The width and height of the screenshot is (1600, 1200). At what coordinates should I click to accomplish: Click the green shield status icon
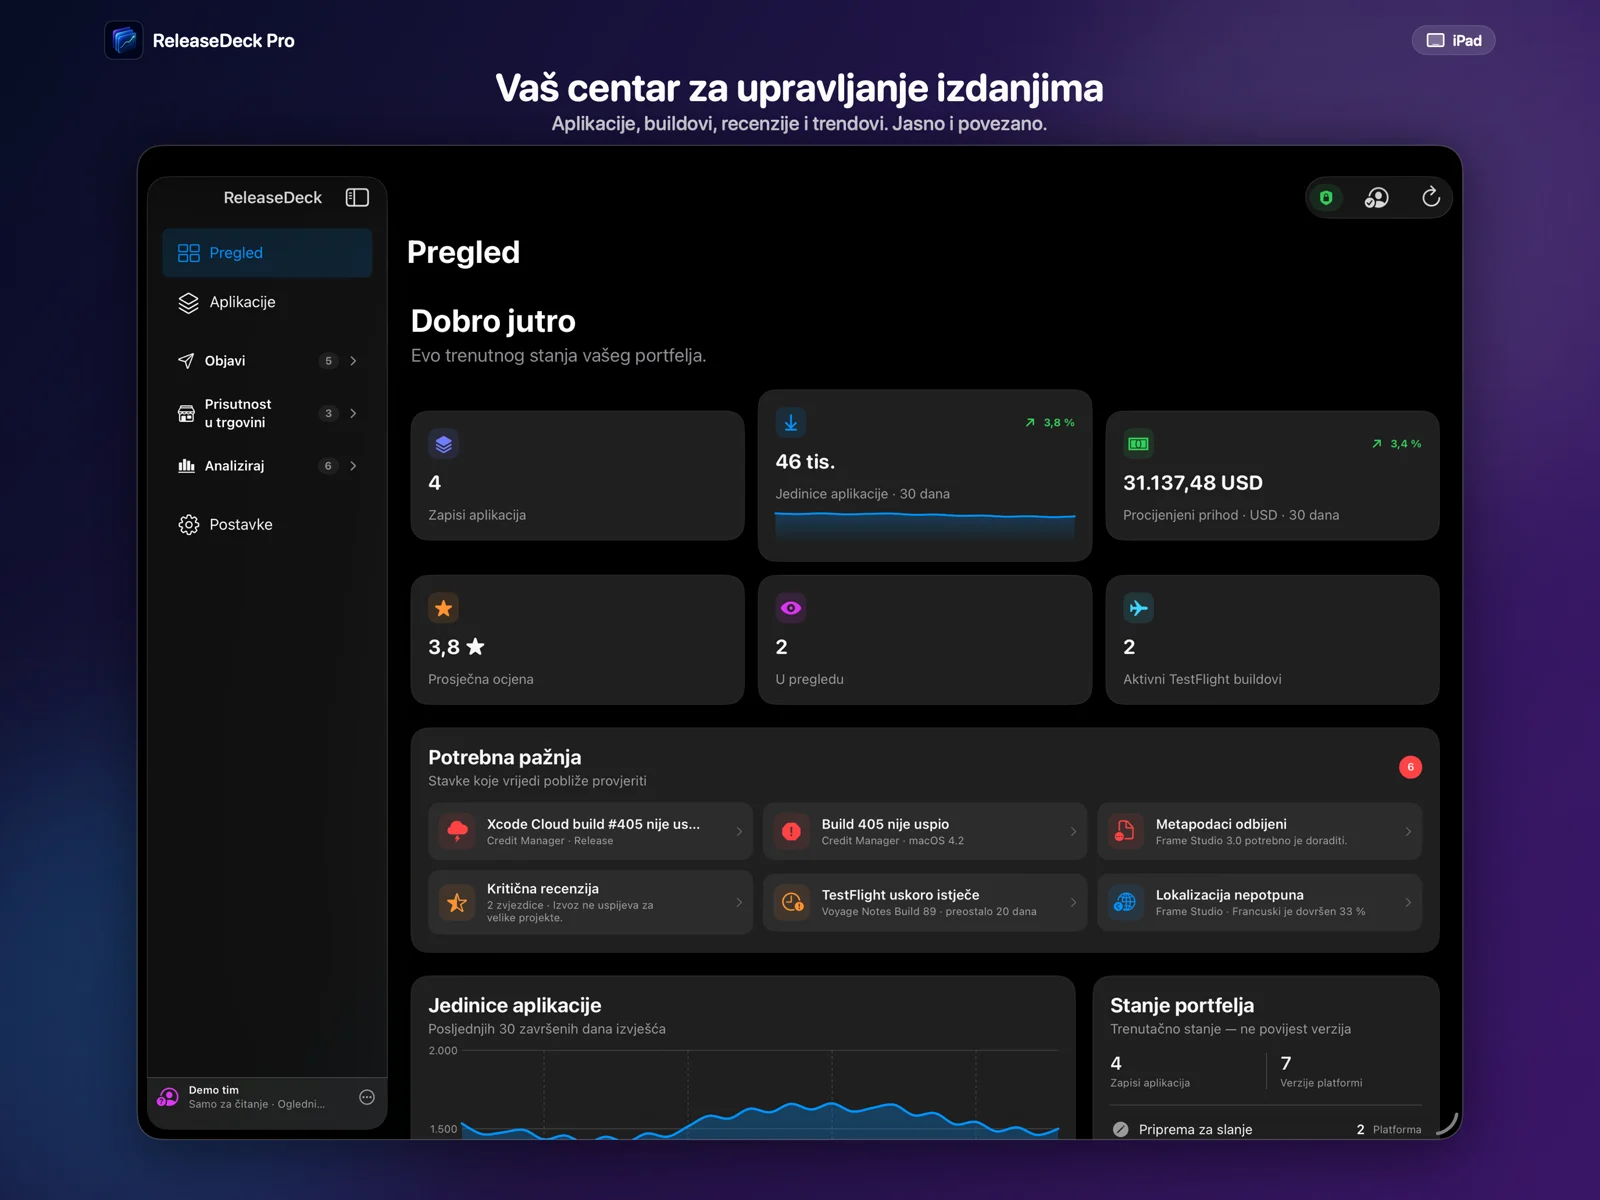(x=1326, y=198)
